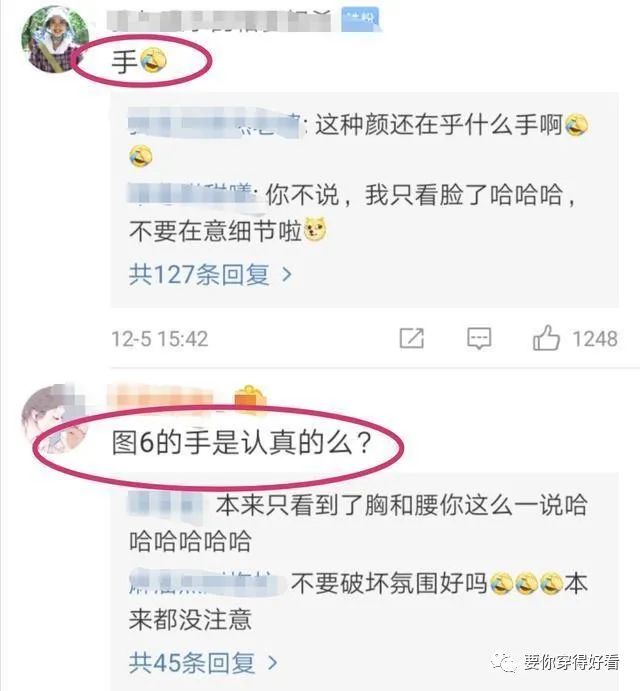Tap the chevron after 共127条回复
This screenshot has width=640, height=691.
click(287, 275)
